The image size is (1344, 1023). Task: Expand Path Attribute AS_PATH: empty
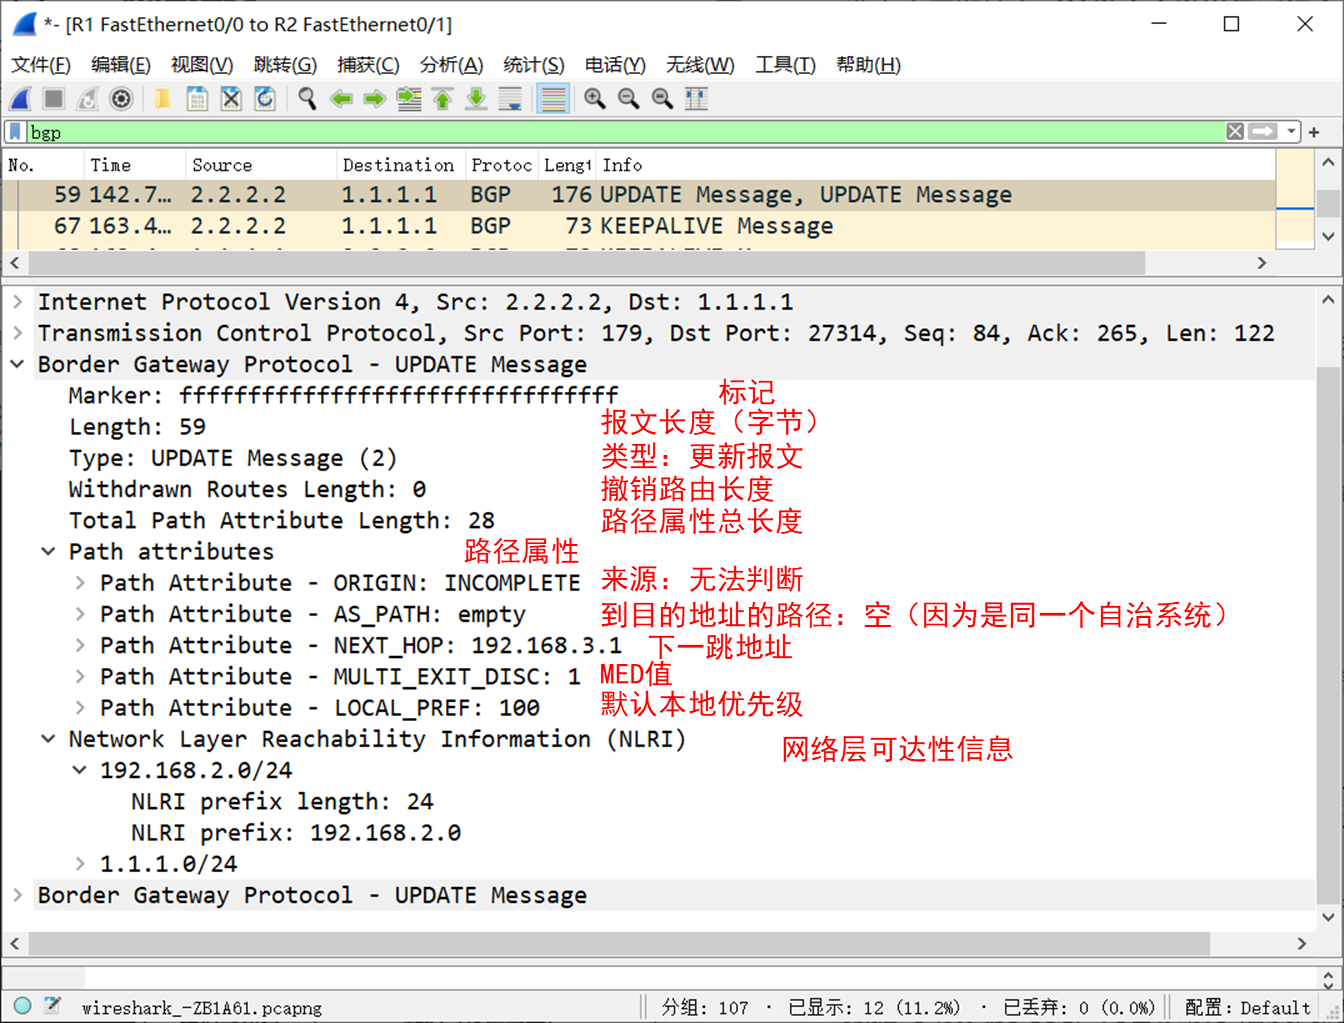79,614
